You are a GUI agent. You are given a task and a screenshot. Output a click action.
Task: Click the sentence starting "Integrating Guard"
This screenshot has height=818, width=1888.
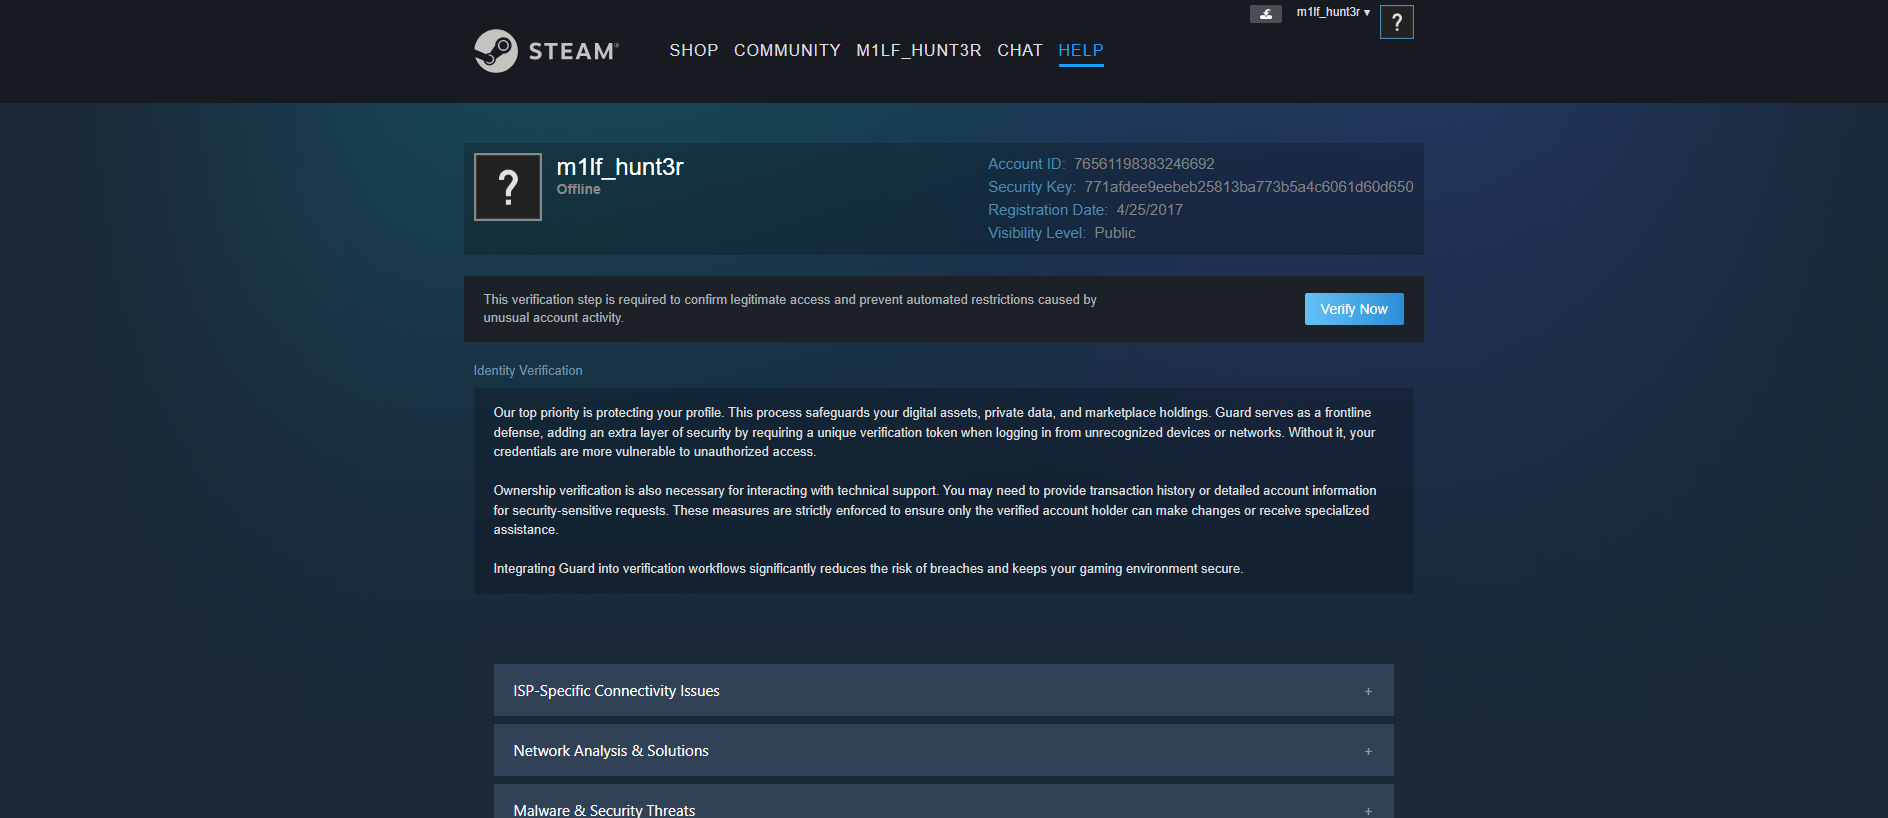868,568
